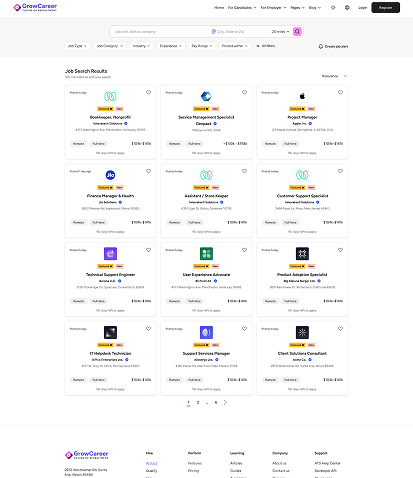The width and height of the screenshot is (413, 478).
Task: Click Create job alert
Action: point(333,46)
